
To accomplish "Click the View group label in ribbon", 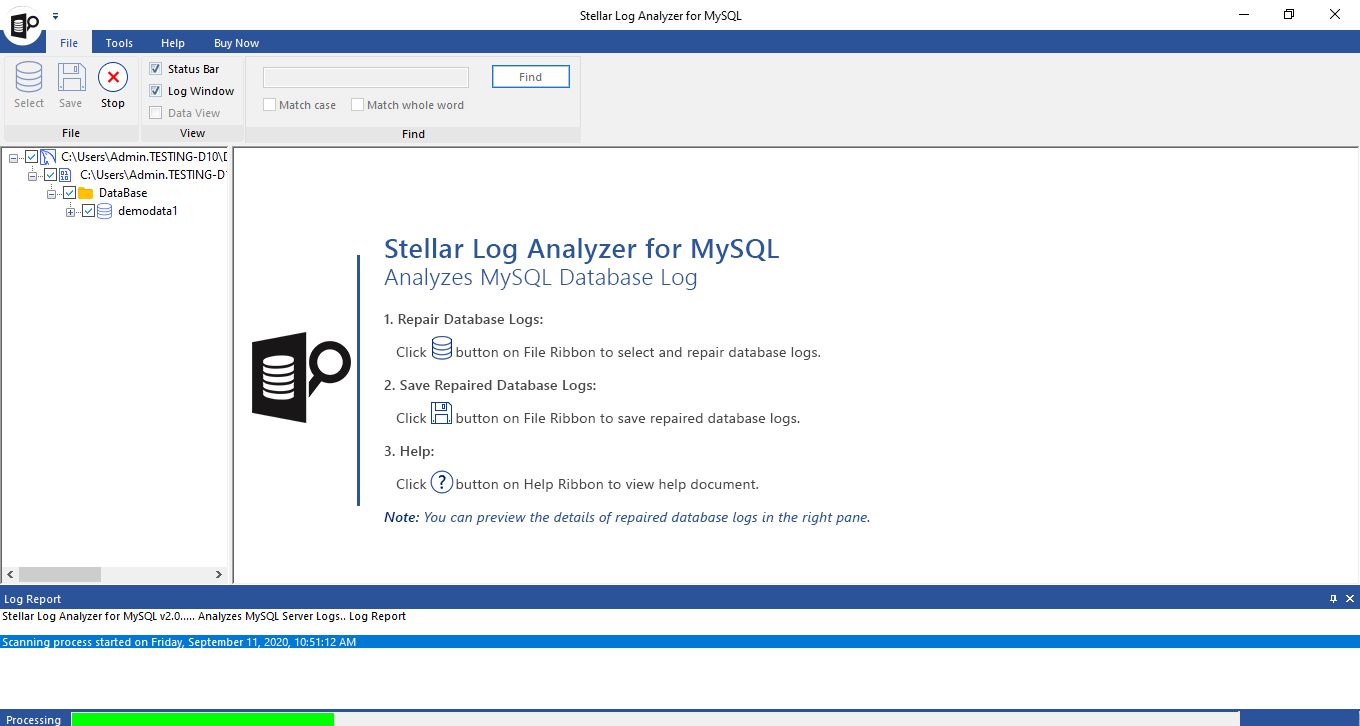I will (192, 133).
